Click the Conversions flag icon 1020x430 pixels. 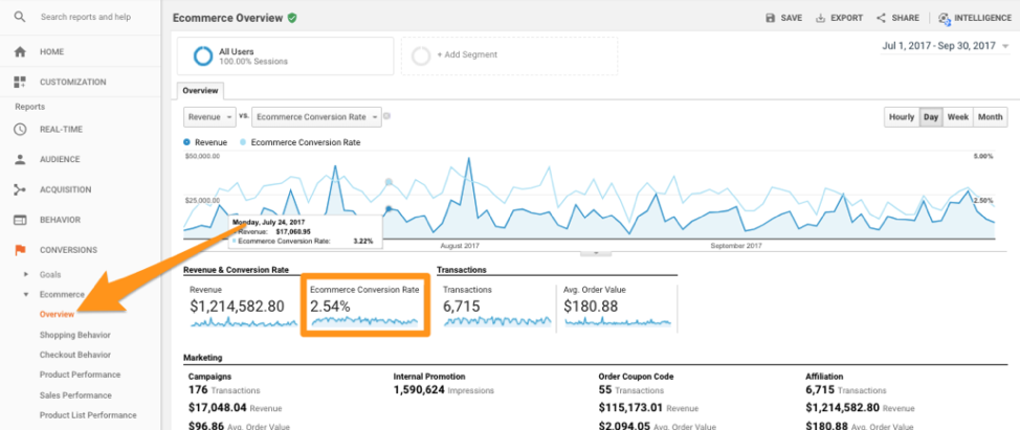[20, 249]
